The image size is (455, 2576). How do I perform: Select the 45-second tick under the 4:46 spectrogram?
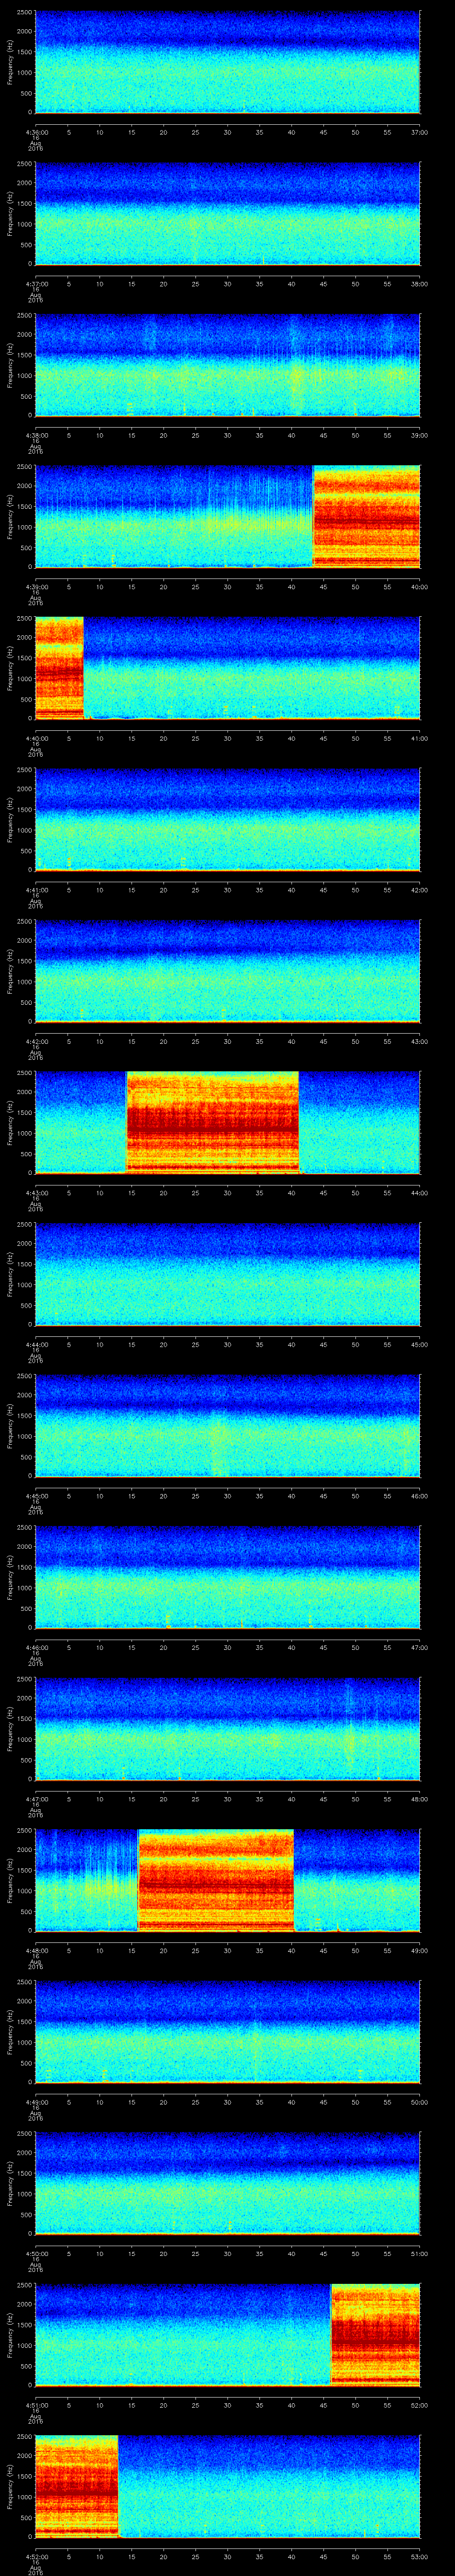(x=323, y=1648)
